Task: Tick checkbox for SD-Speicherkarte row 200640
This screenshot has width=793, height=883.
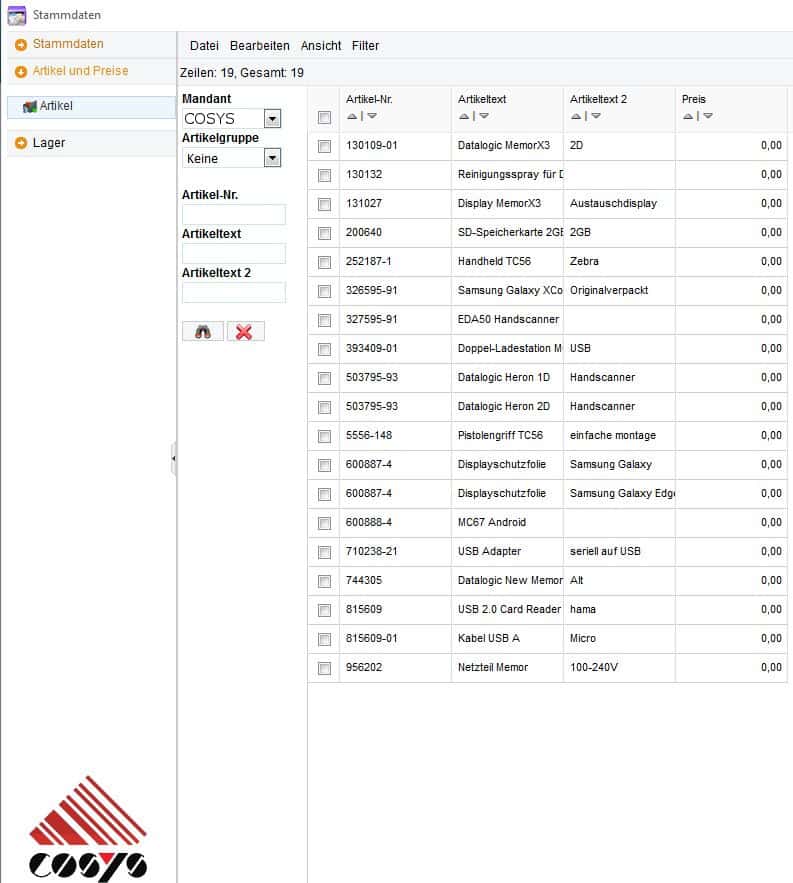Action: pyautogui.click(x=324, y=233)
